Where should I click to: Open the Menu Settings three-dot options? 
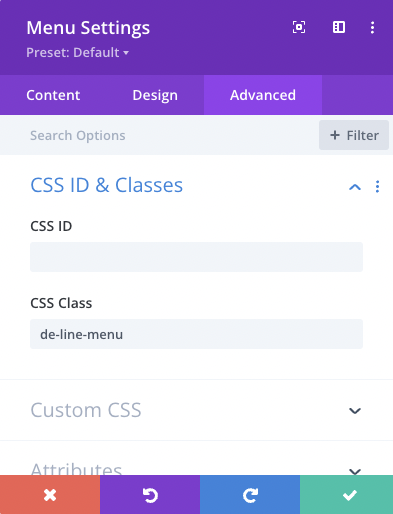coord(372,27)
